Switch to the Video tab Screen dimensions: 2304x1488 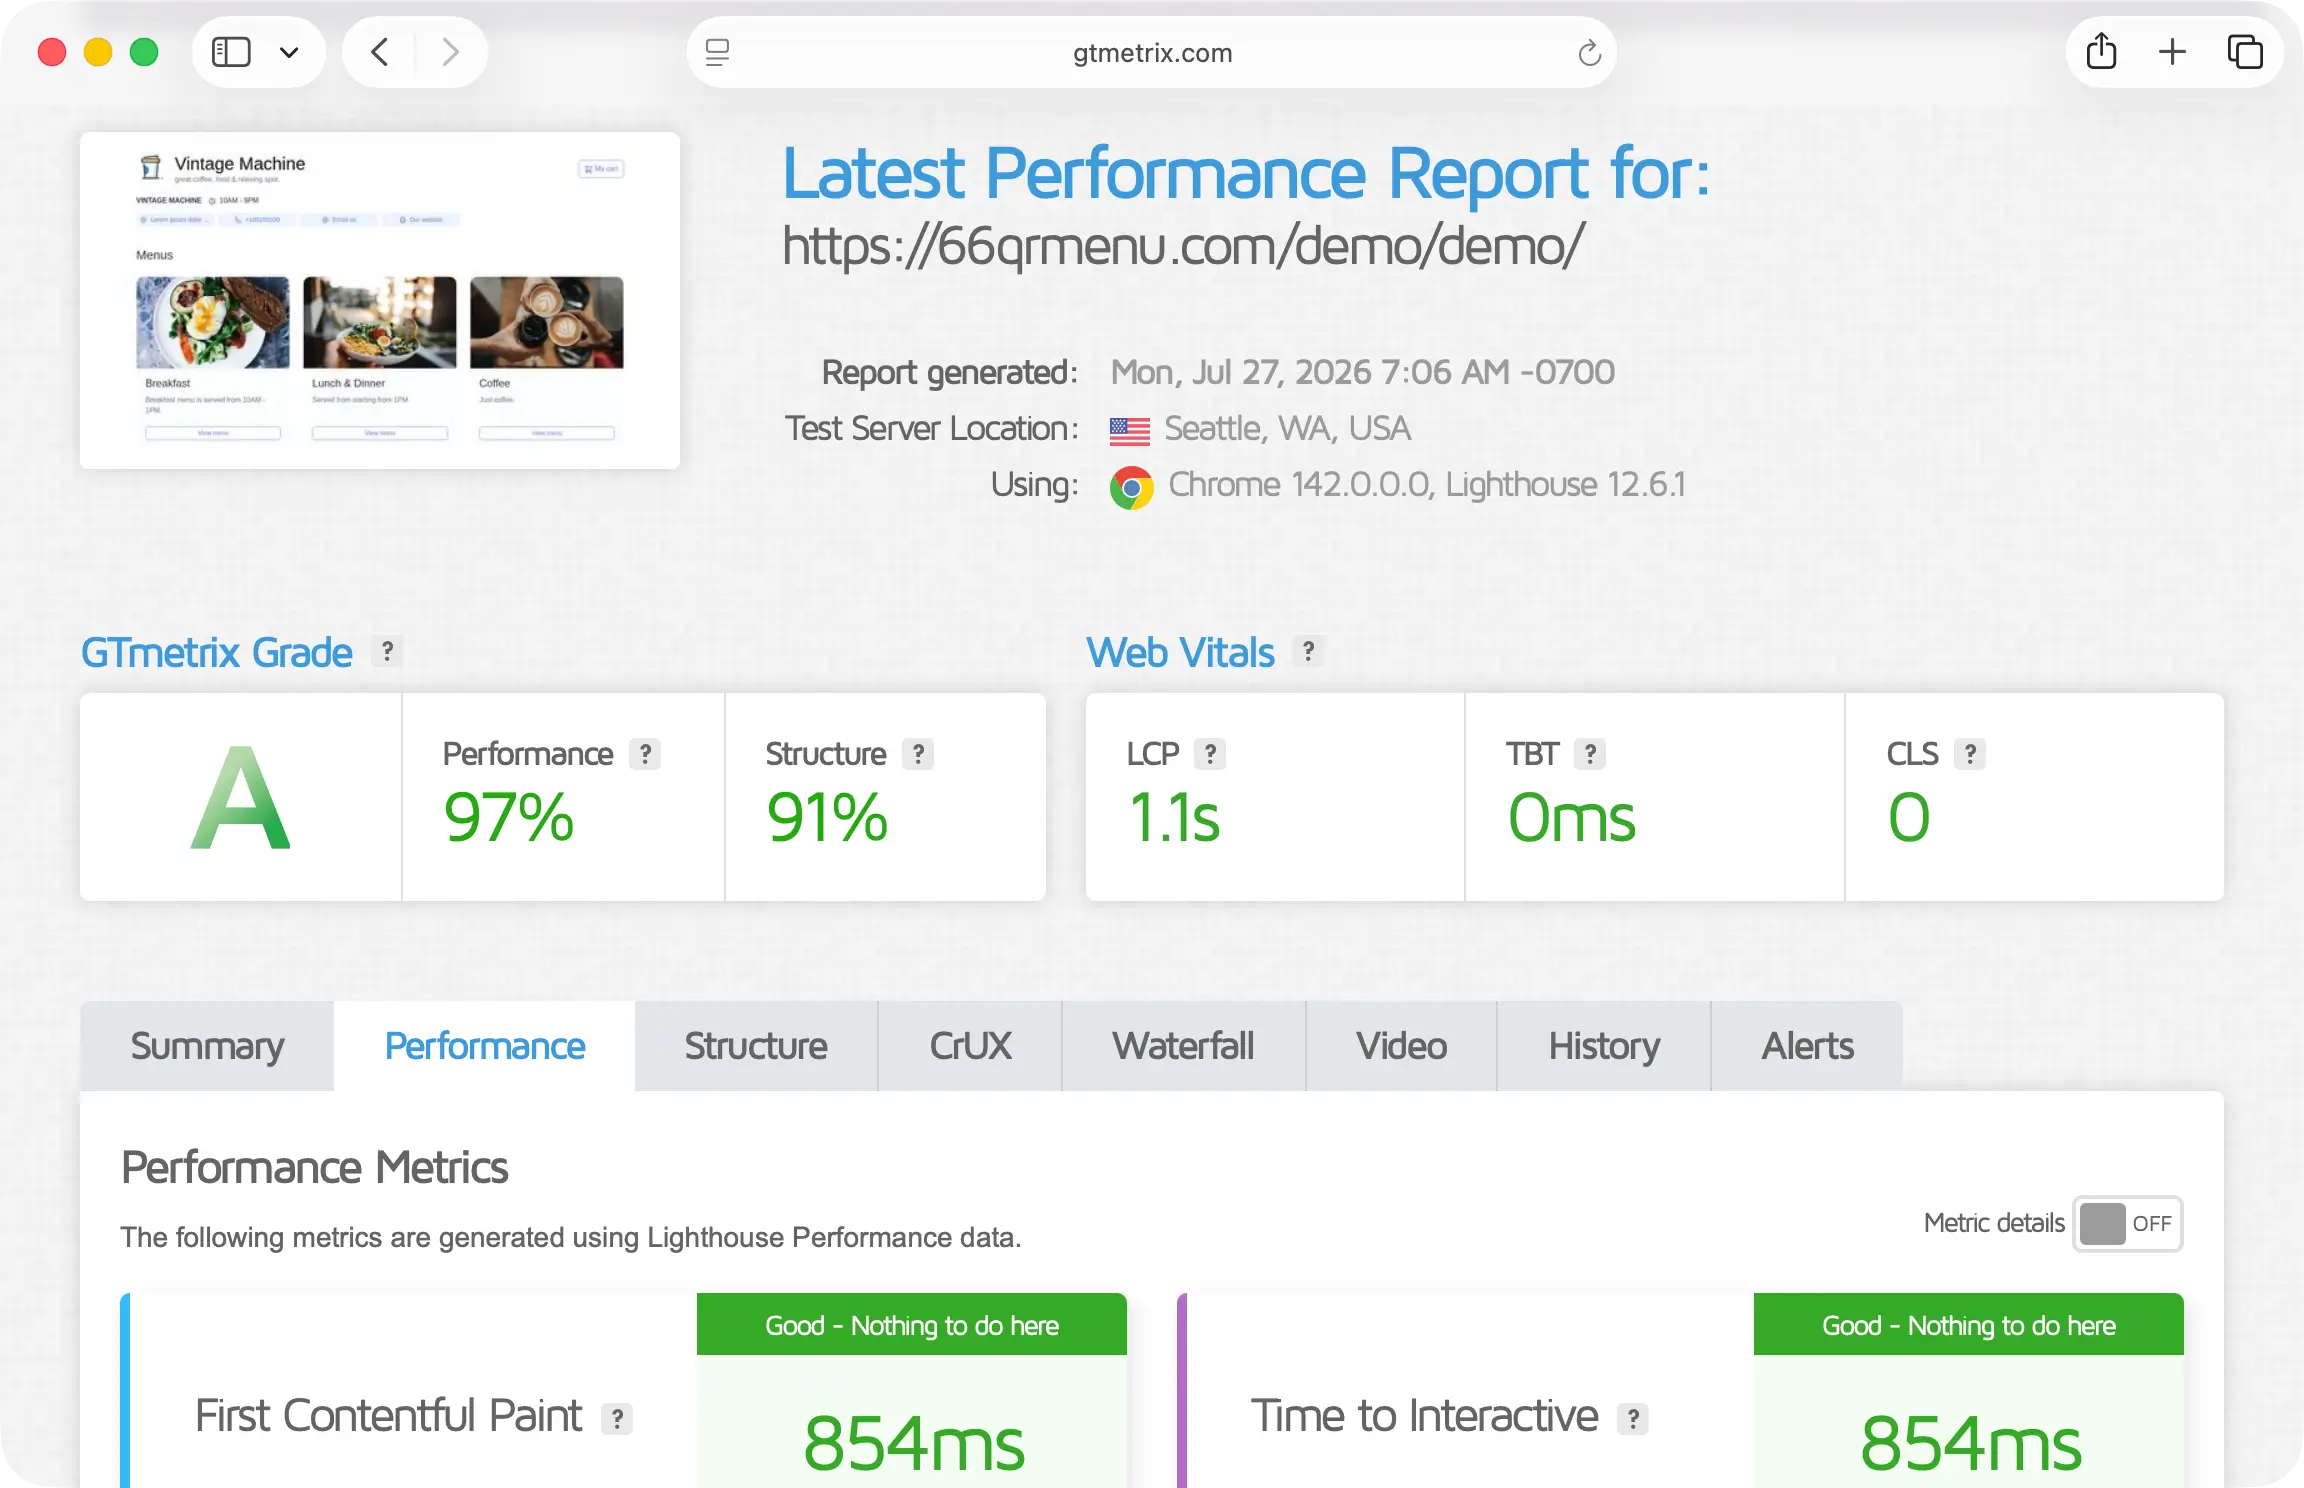[x=1401, y=1046]
